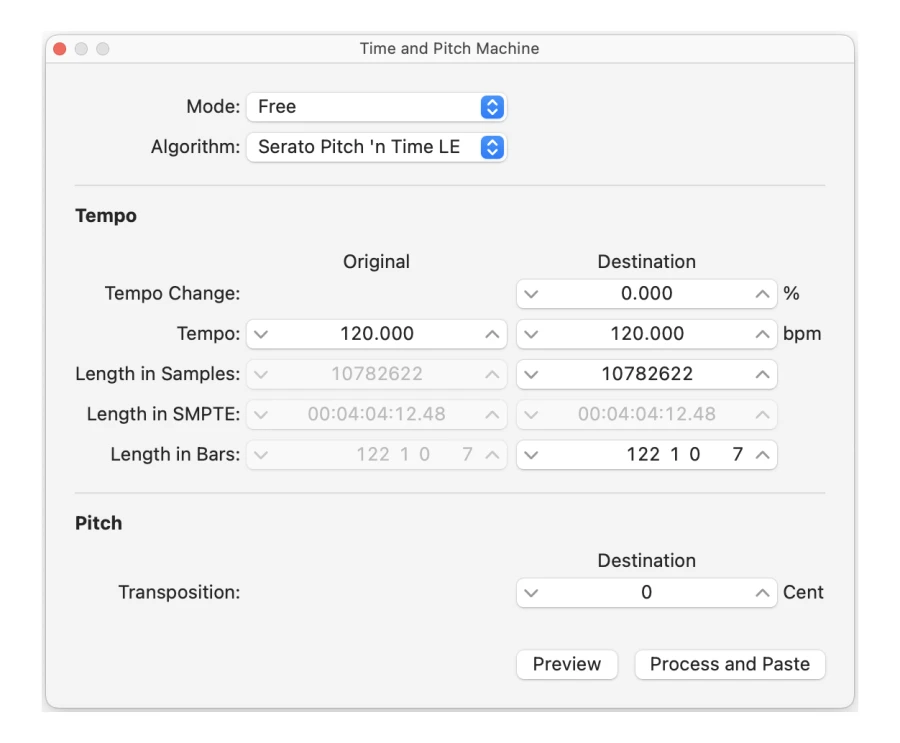The height and width of the screenshot is (743, 900).
Task: Click destination Length in SMPTE field
Action: (647, 415)
